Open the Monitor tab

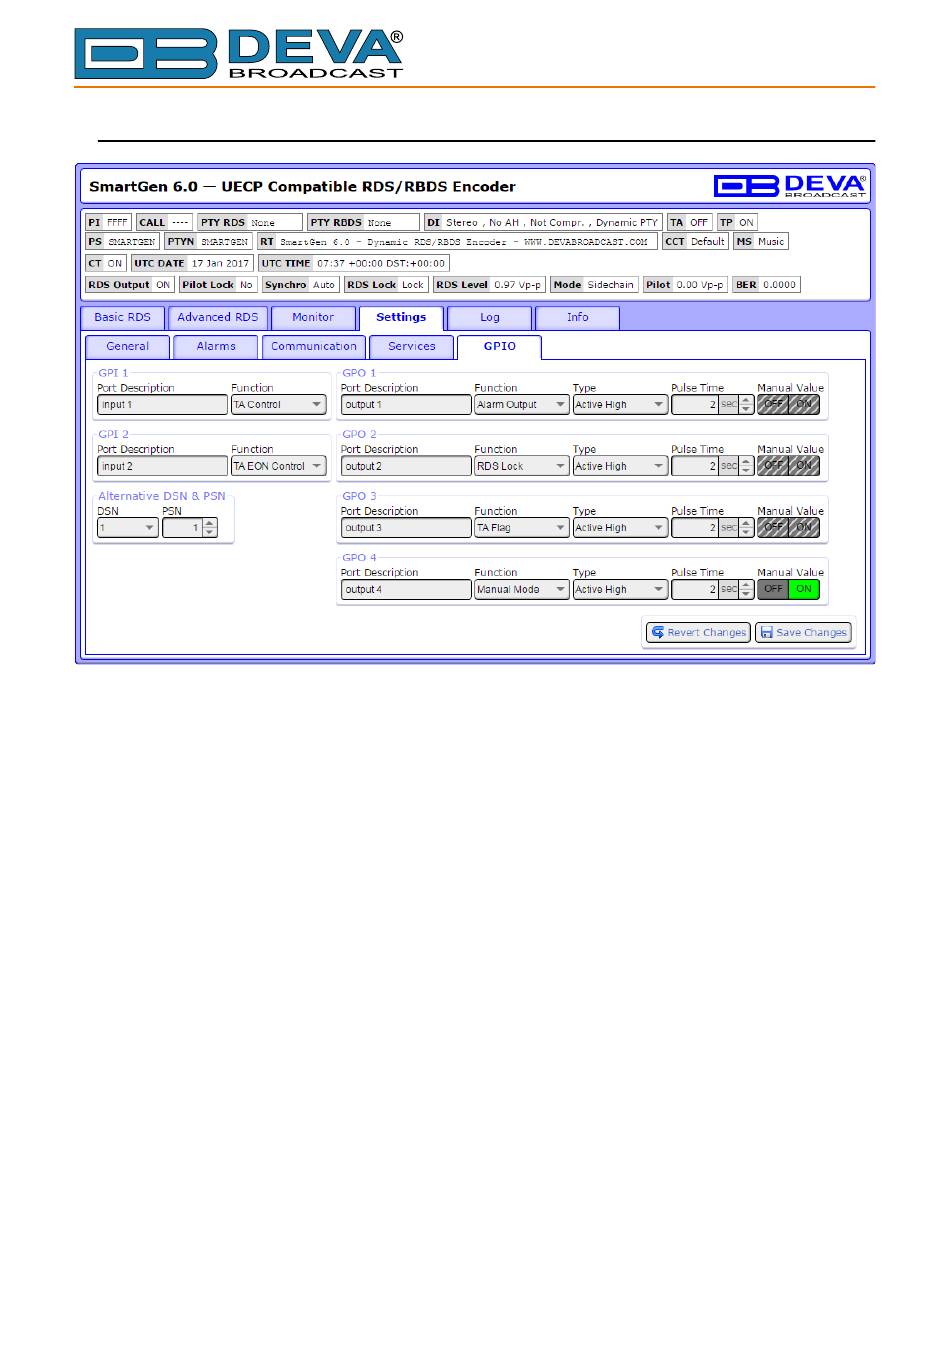pyautogui.click(x=313, y=317)
